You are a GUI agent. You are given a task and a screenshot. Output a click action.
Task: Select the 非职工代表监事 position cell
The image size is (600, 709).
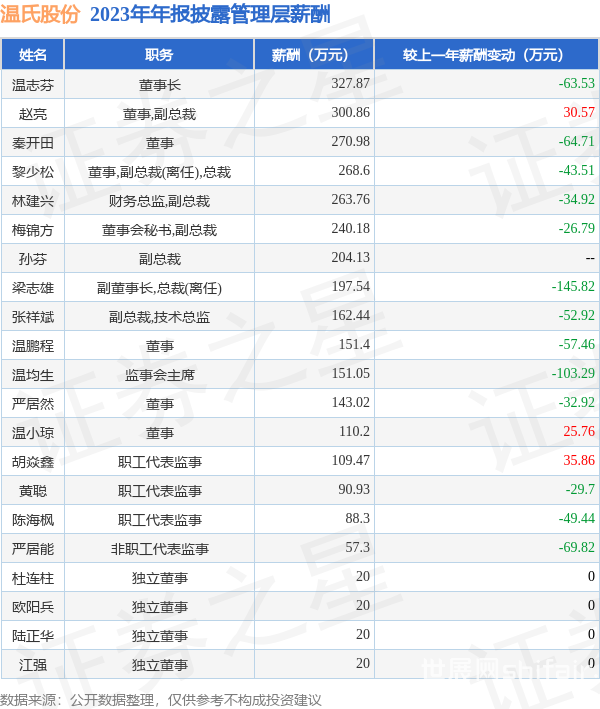(159, 548)
